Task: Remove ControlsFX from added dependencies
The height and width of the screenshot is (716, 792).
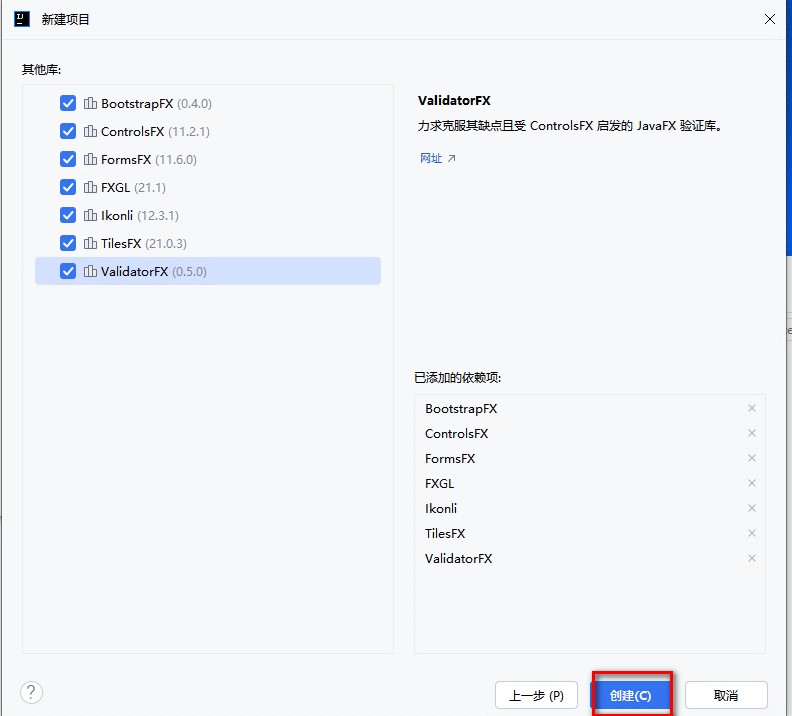Action: (x=752, y=433)
